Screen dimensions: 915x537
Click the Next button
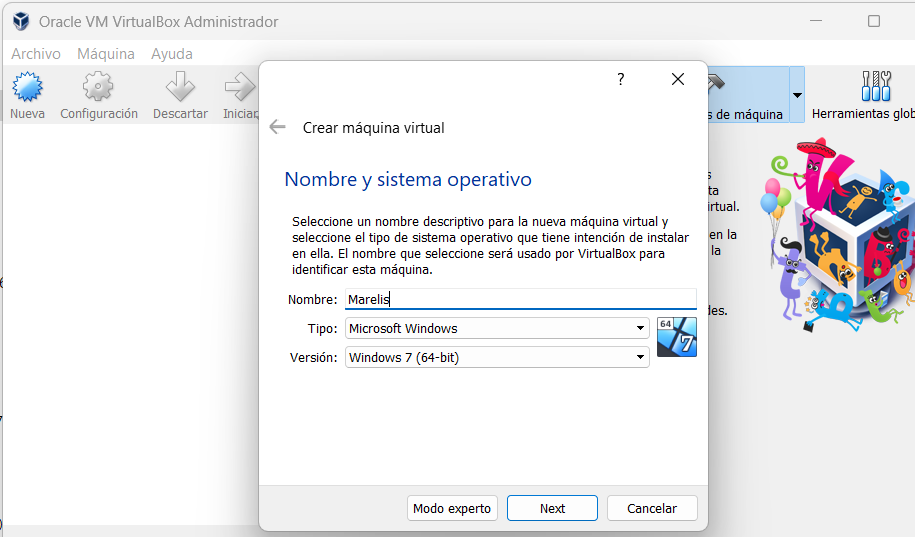pyautogui.click(x=552, y=508)
